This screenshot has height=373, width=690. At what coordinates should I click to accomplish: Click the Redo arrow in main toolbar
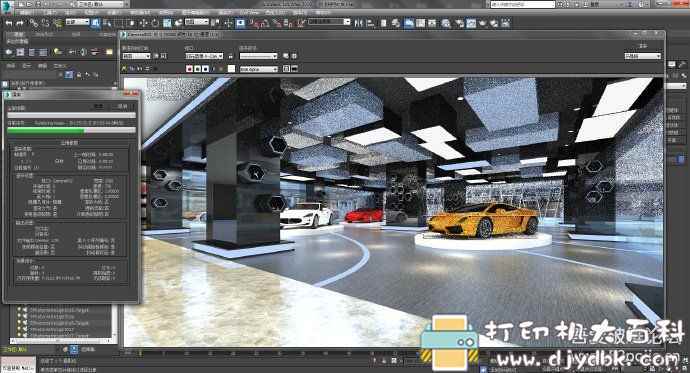click(x=20, y=23)
